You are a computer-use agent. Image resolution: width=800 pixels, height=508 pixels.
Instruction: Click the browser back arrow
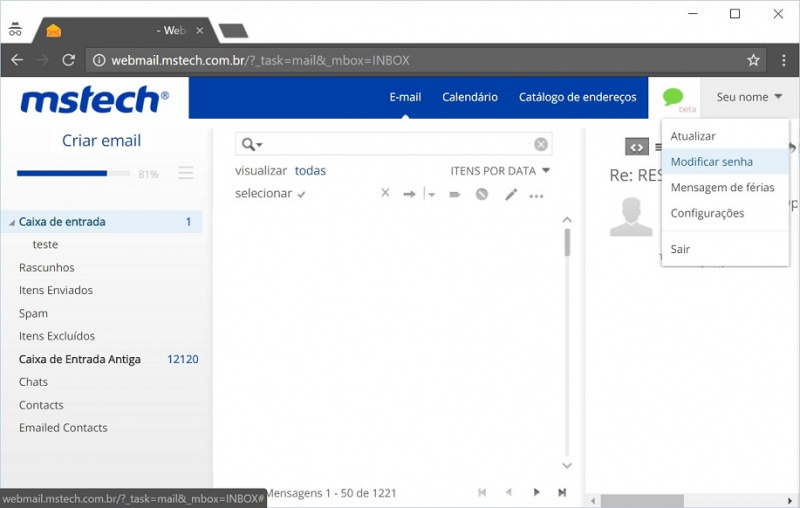17,60
